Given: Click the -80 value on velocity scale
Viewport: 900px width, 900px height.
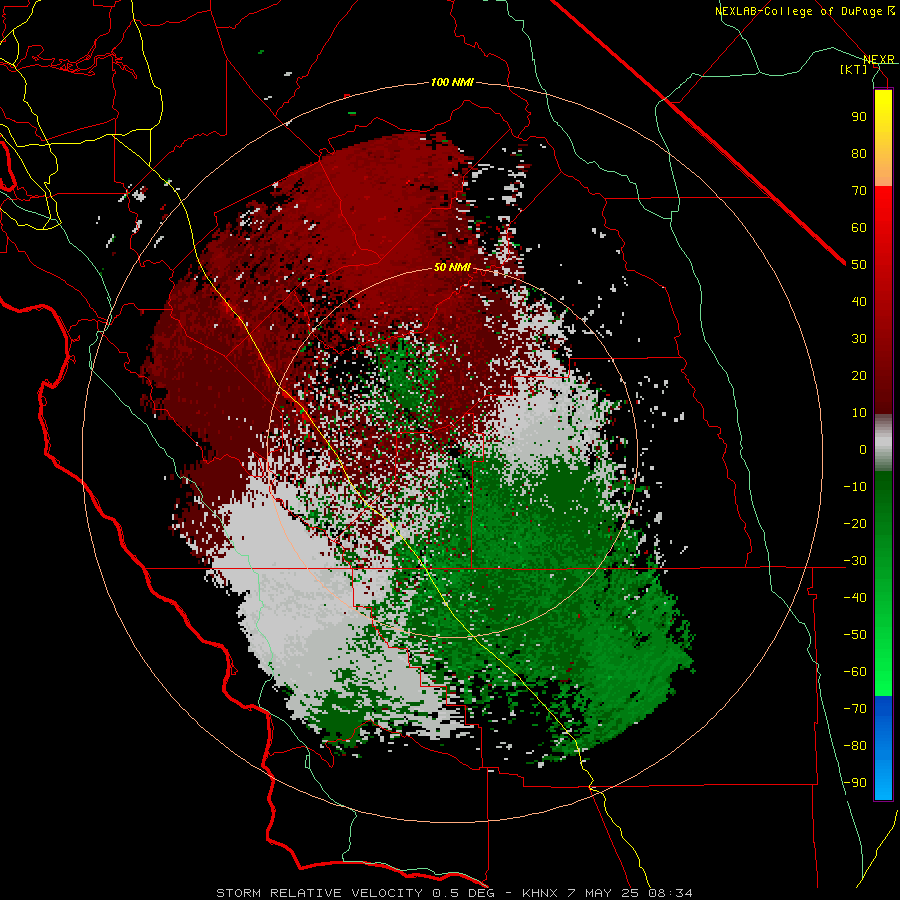Looking at the screenshot, I should tap(855, 746).
